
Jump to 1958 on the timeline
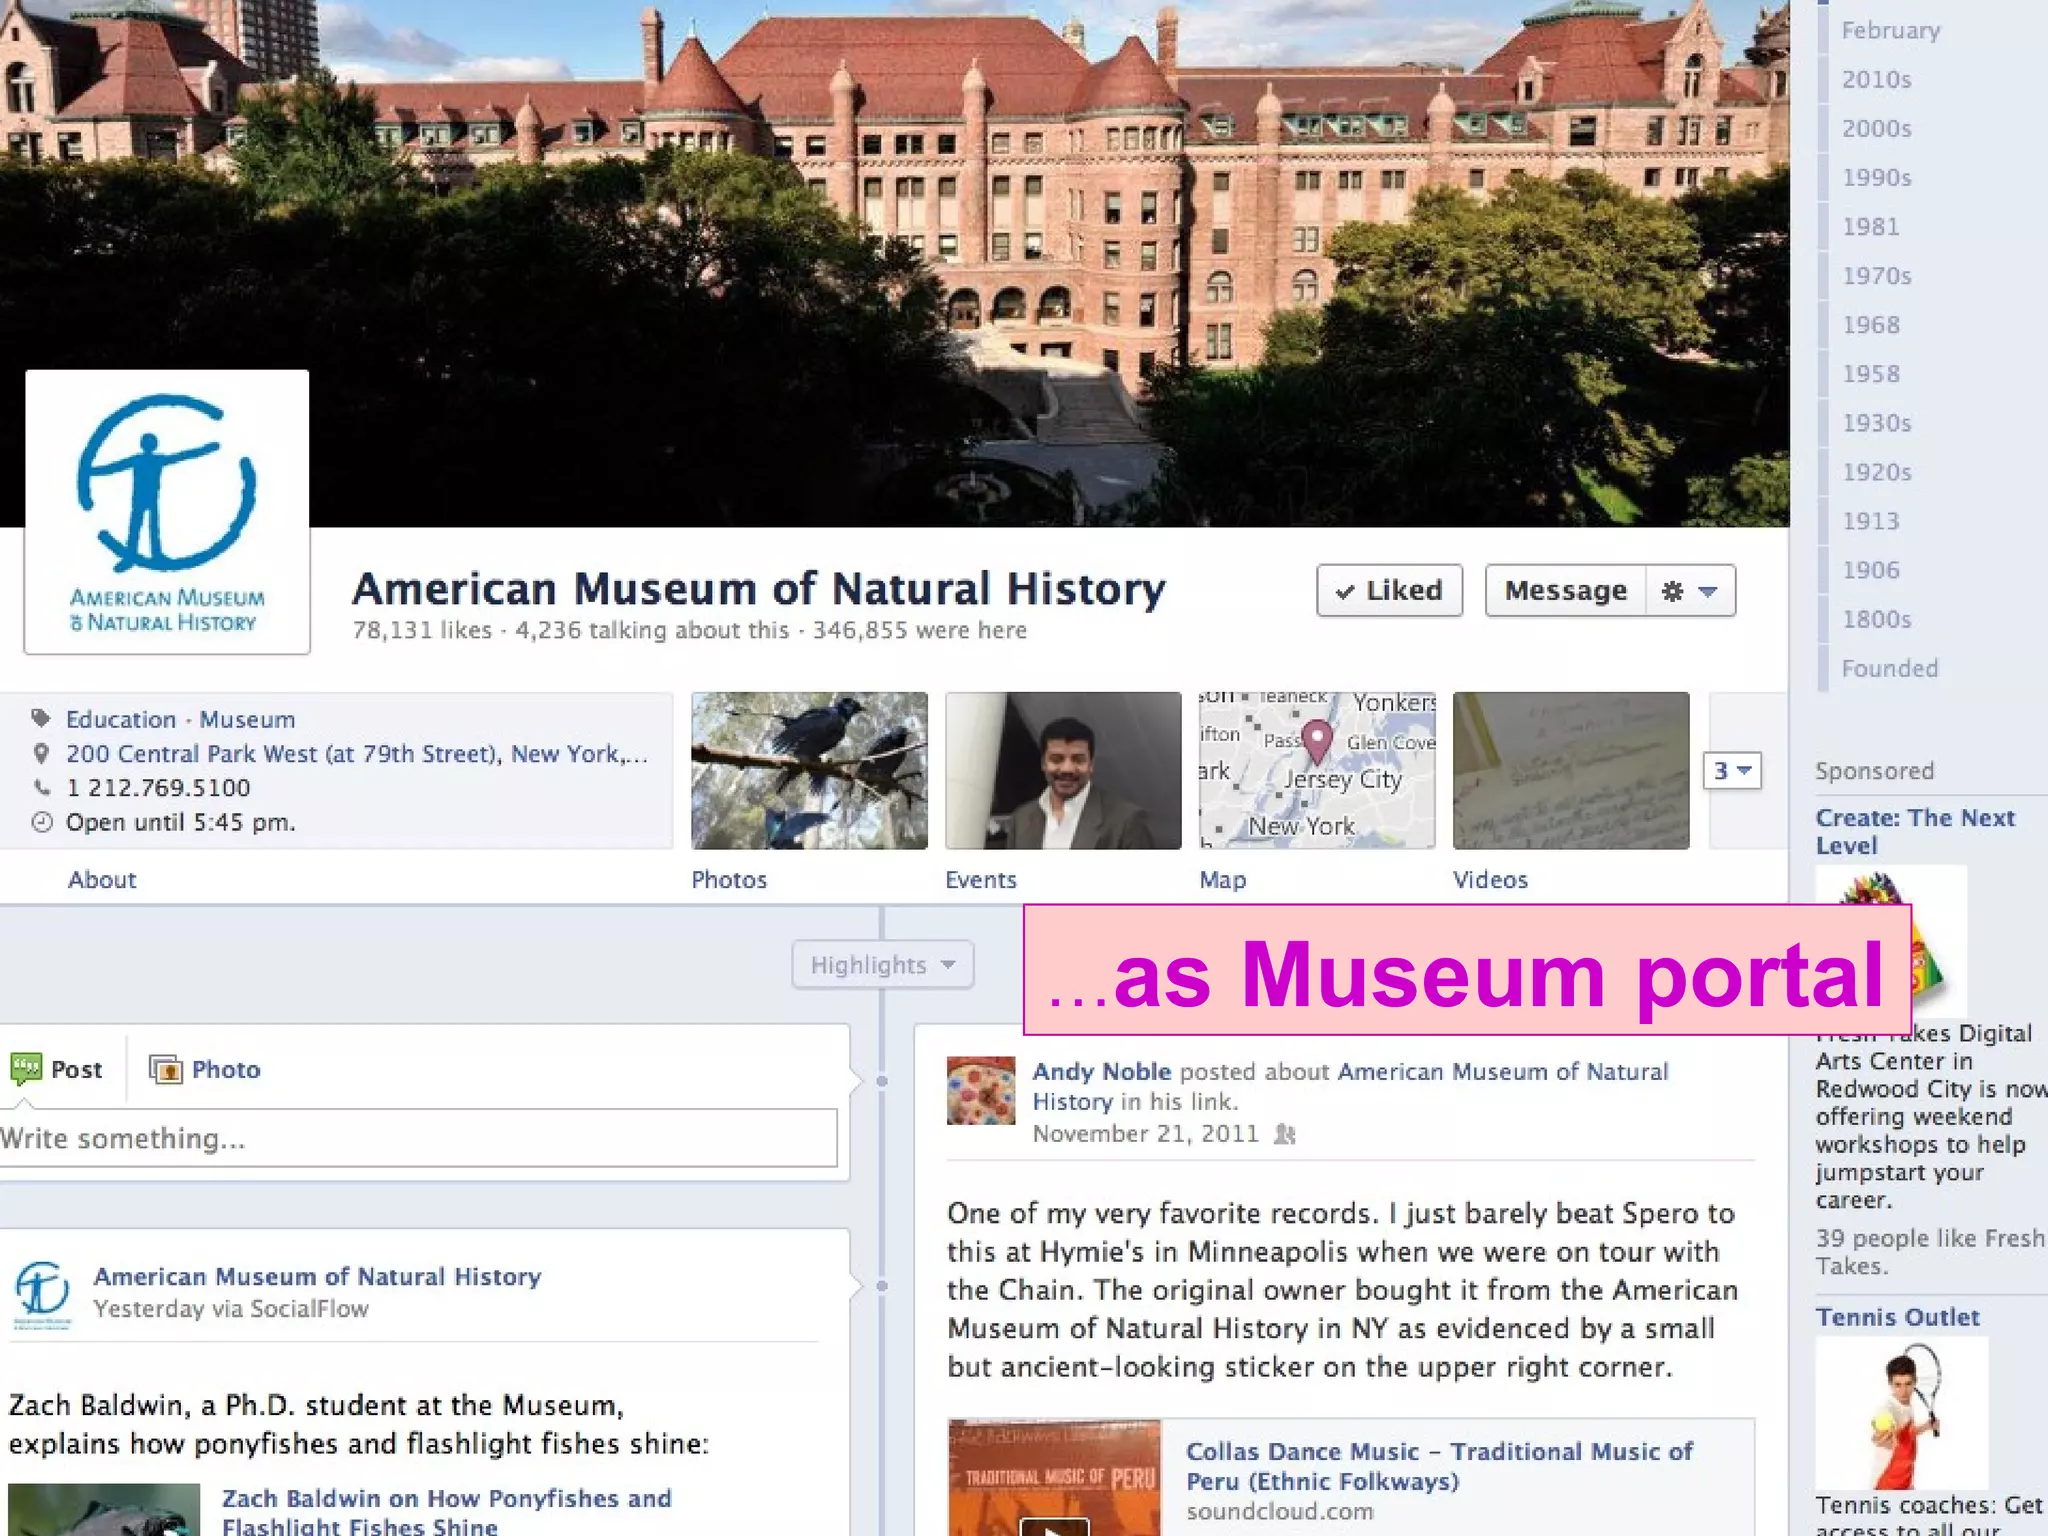pyautogui.click(x=1870, y=373)
